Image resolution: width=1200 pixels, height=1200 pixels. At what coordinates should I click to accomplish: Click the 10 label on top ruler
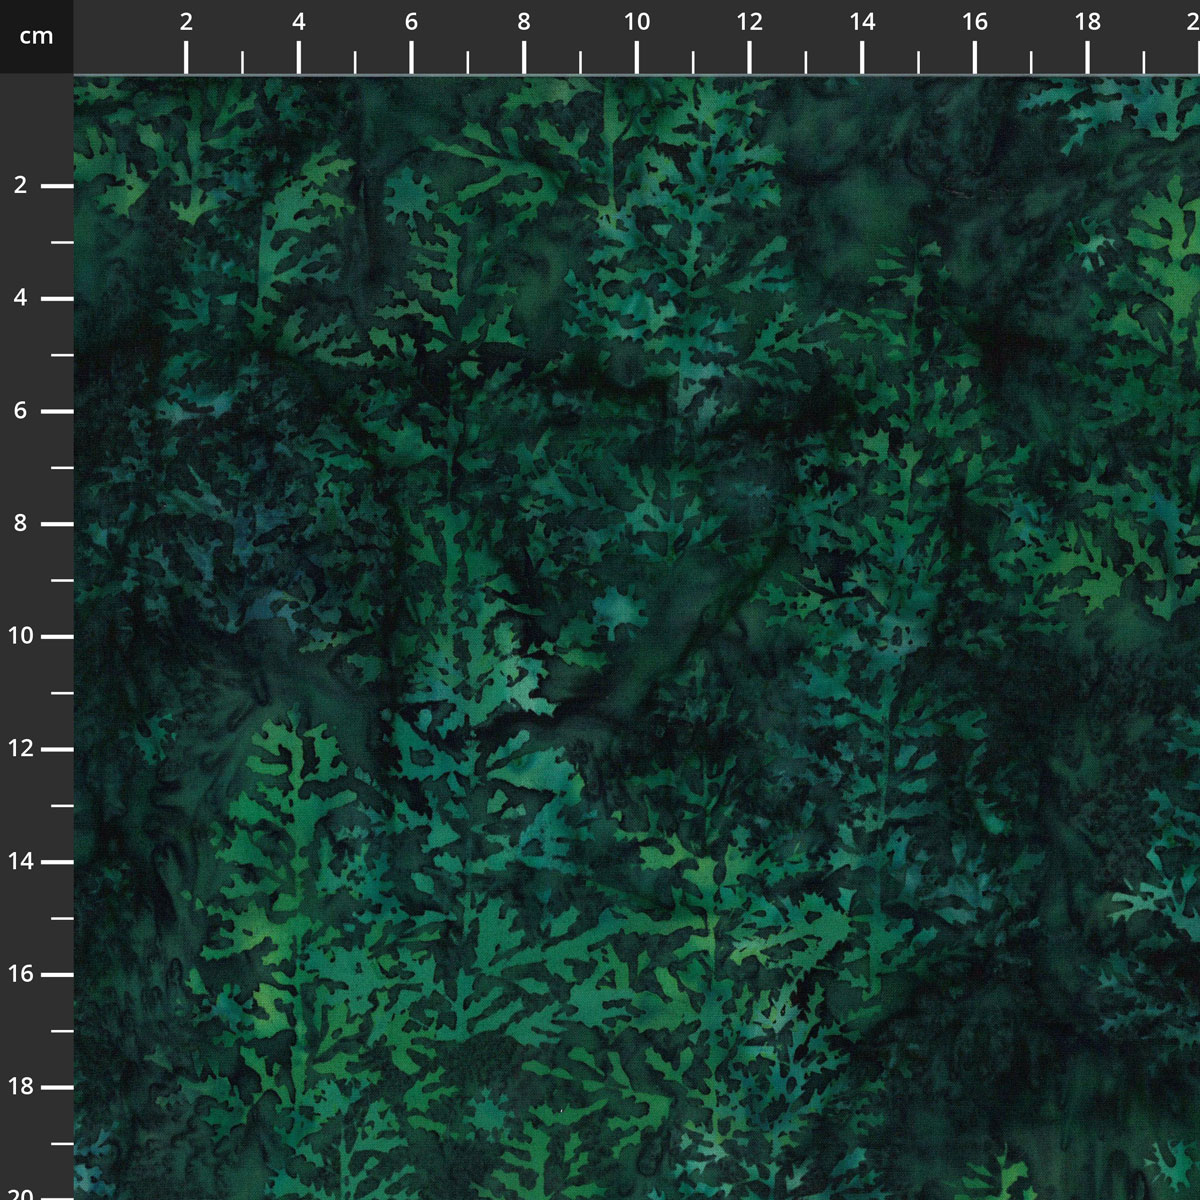(637, 22)
